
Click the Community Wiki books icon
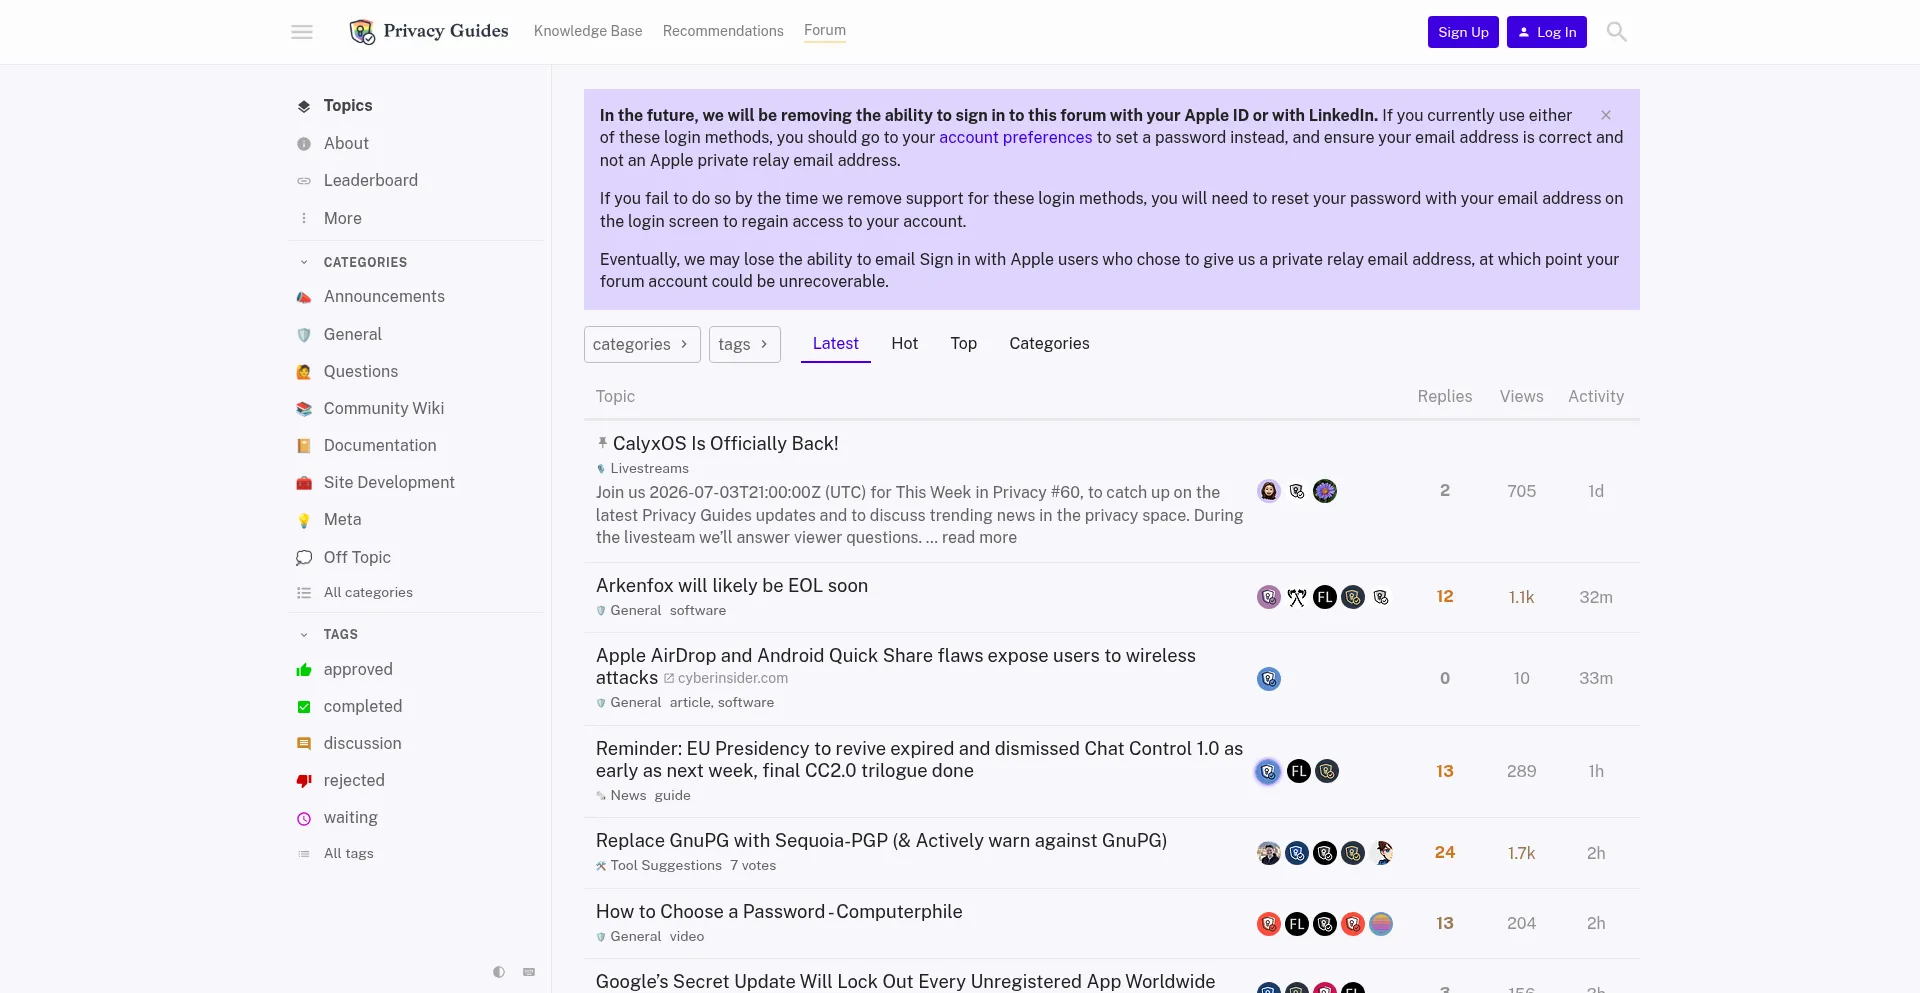tap(304, 409)
